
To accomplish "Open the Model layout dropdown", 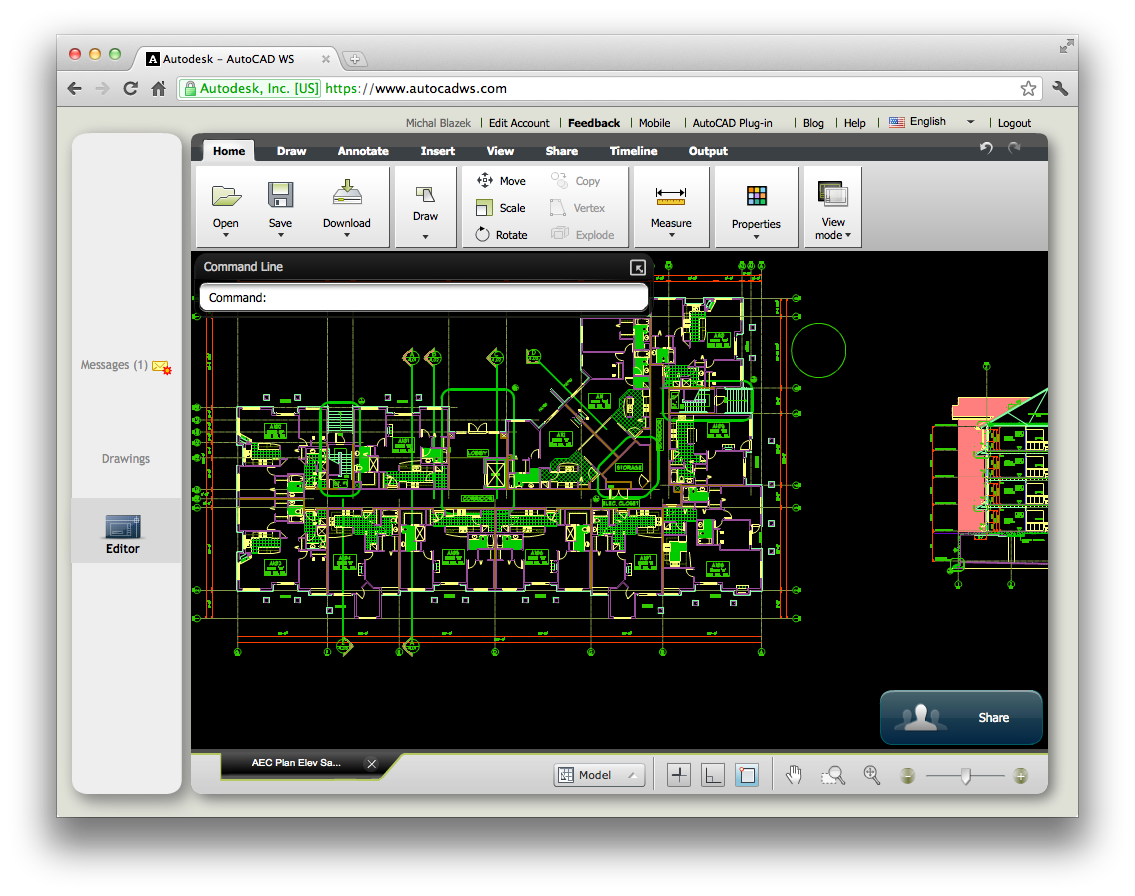I will tap(600, 775).
